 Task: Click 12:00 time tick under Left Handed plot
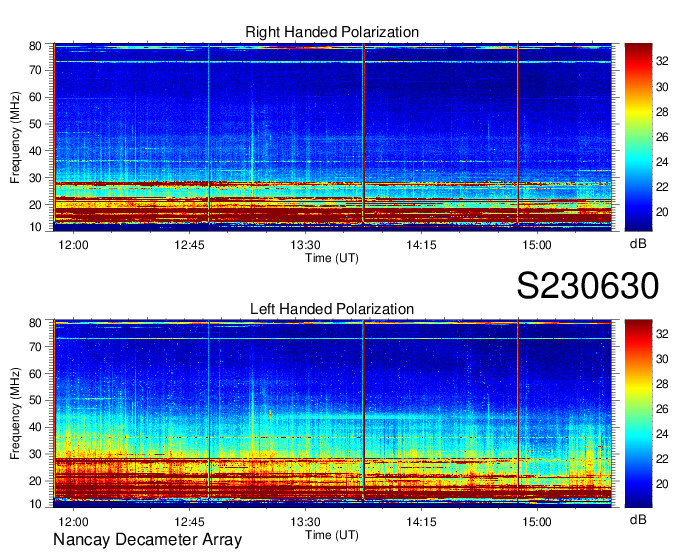[x=73, y=522]
